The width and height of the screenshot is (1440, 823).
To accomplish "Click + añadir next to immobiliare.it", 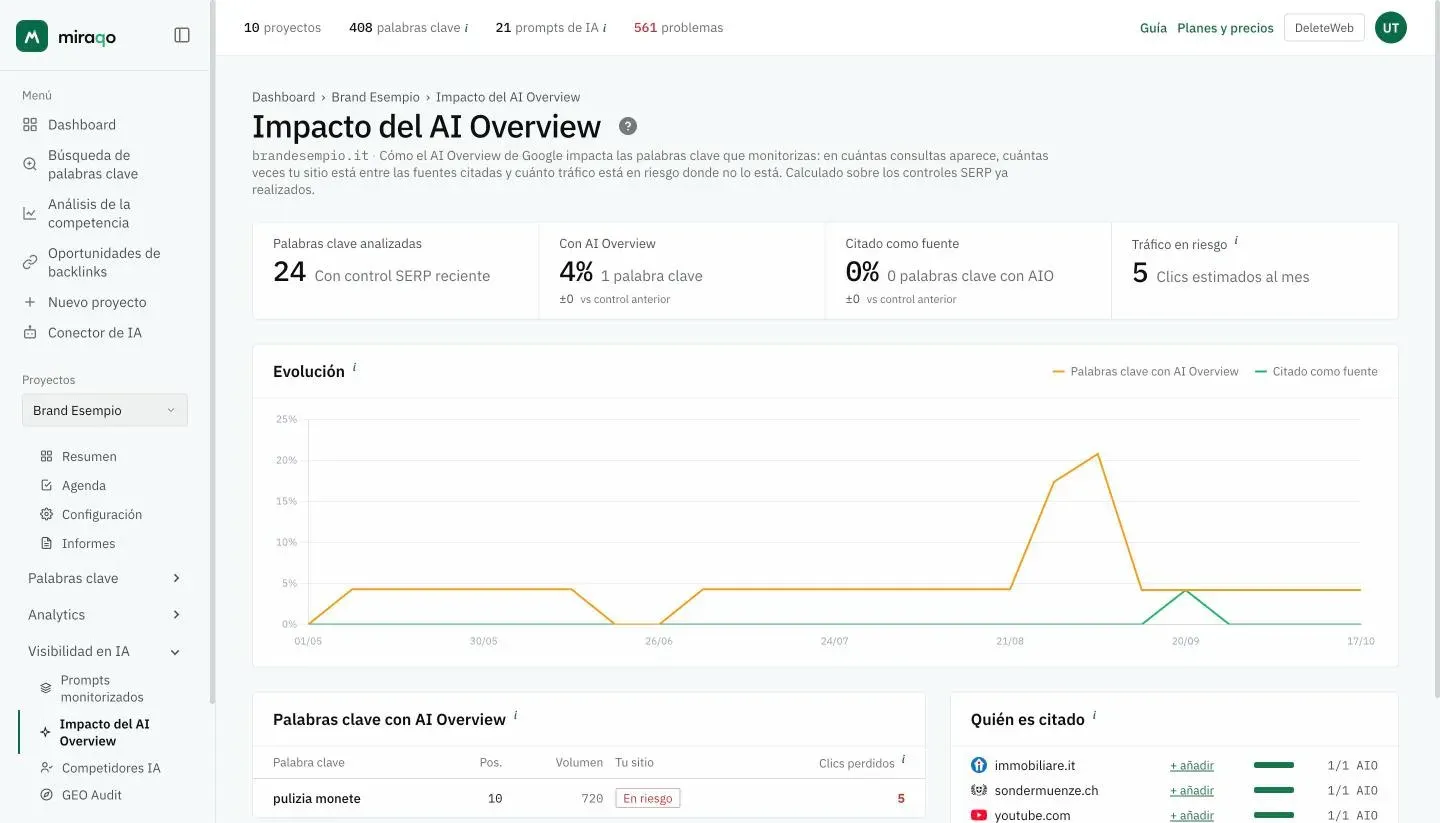I will tap(1192, 766).
